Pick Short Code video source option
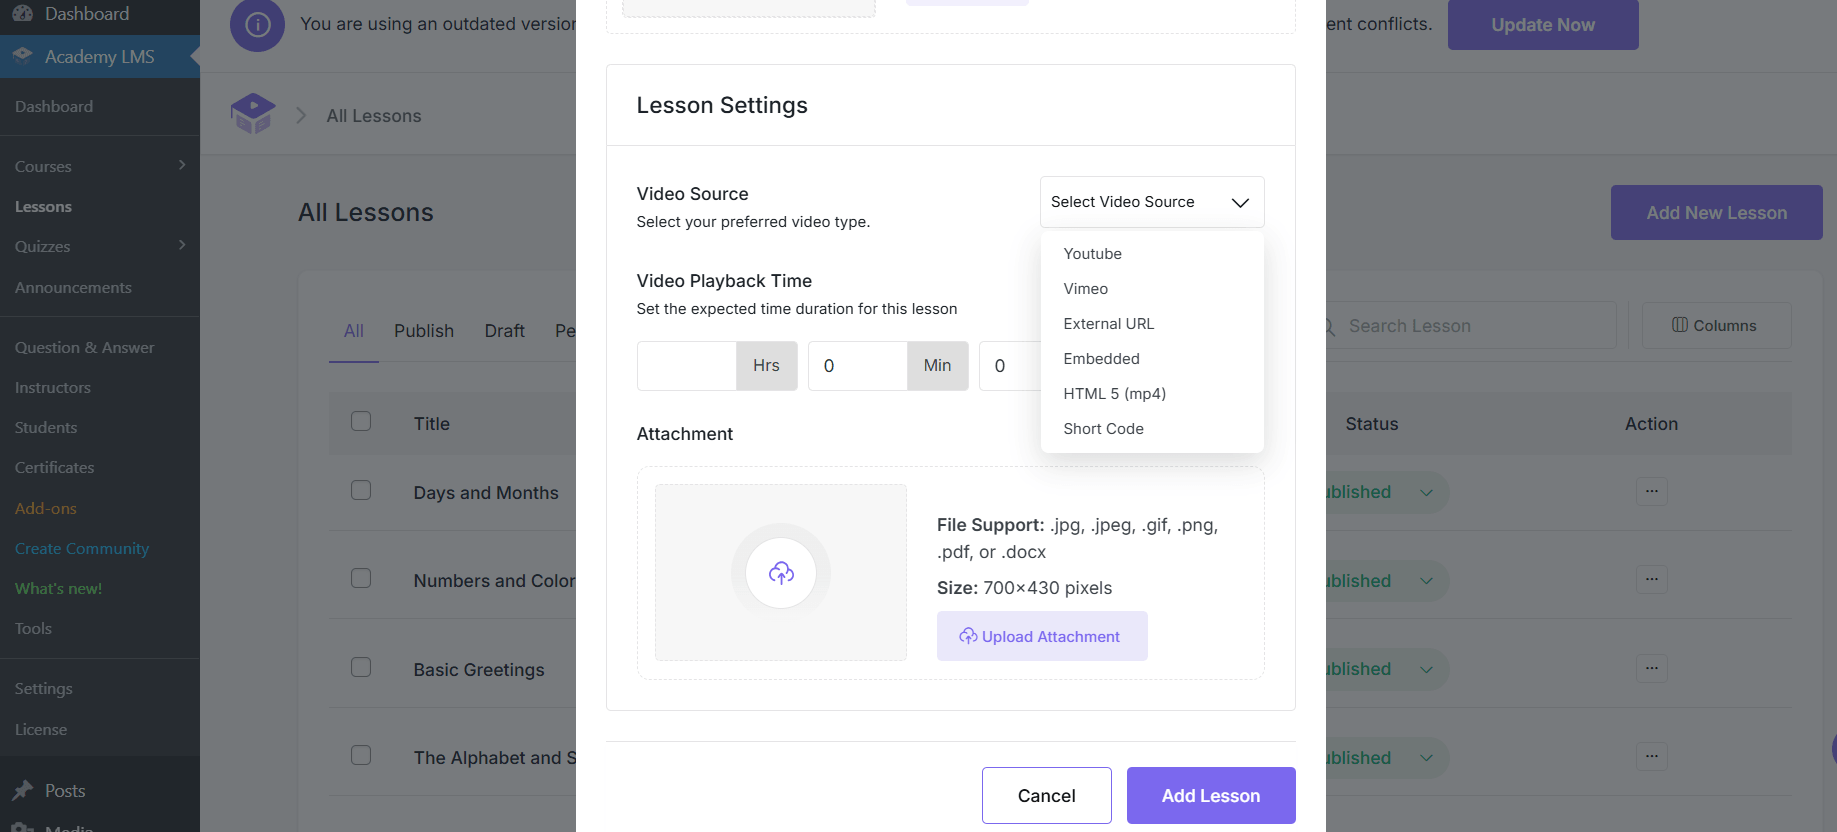The image size is (1837, 832). [1152, 429]
